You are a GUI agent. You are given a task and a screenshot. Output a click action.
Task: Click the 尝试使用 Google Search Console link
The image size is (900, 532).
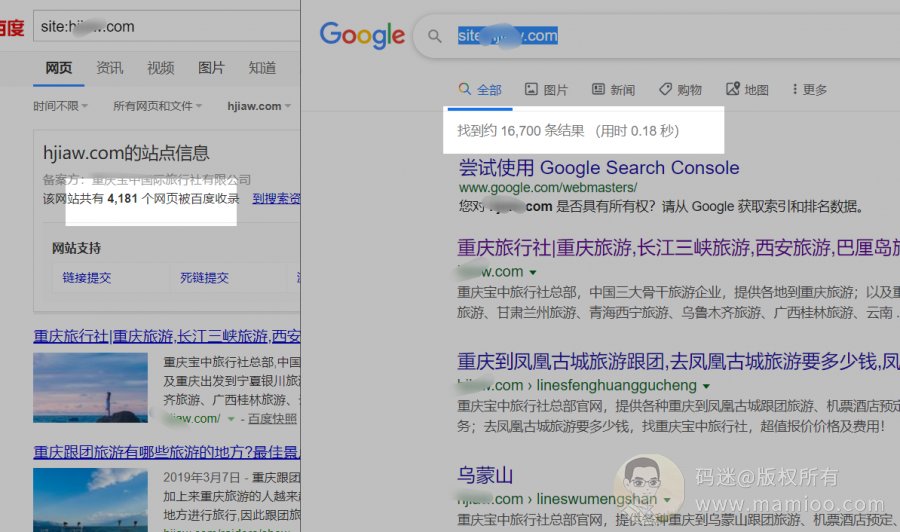point(599,168)
